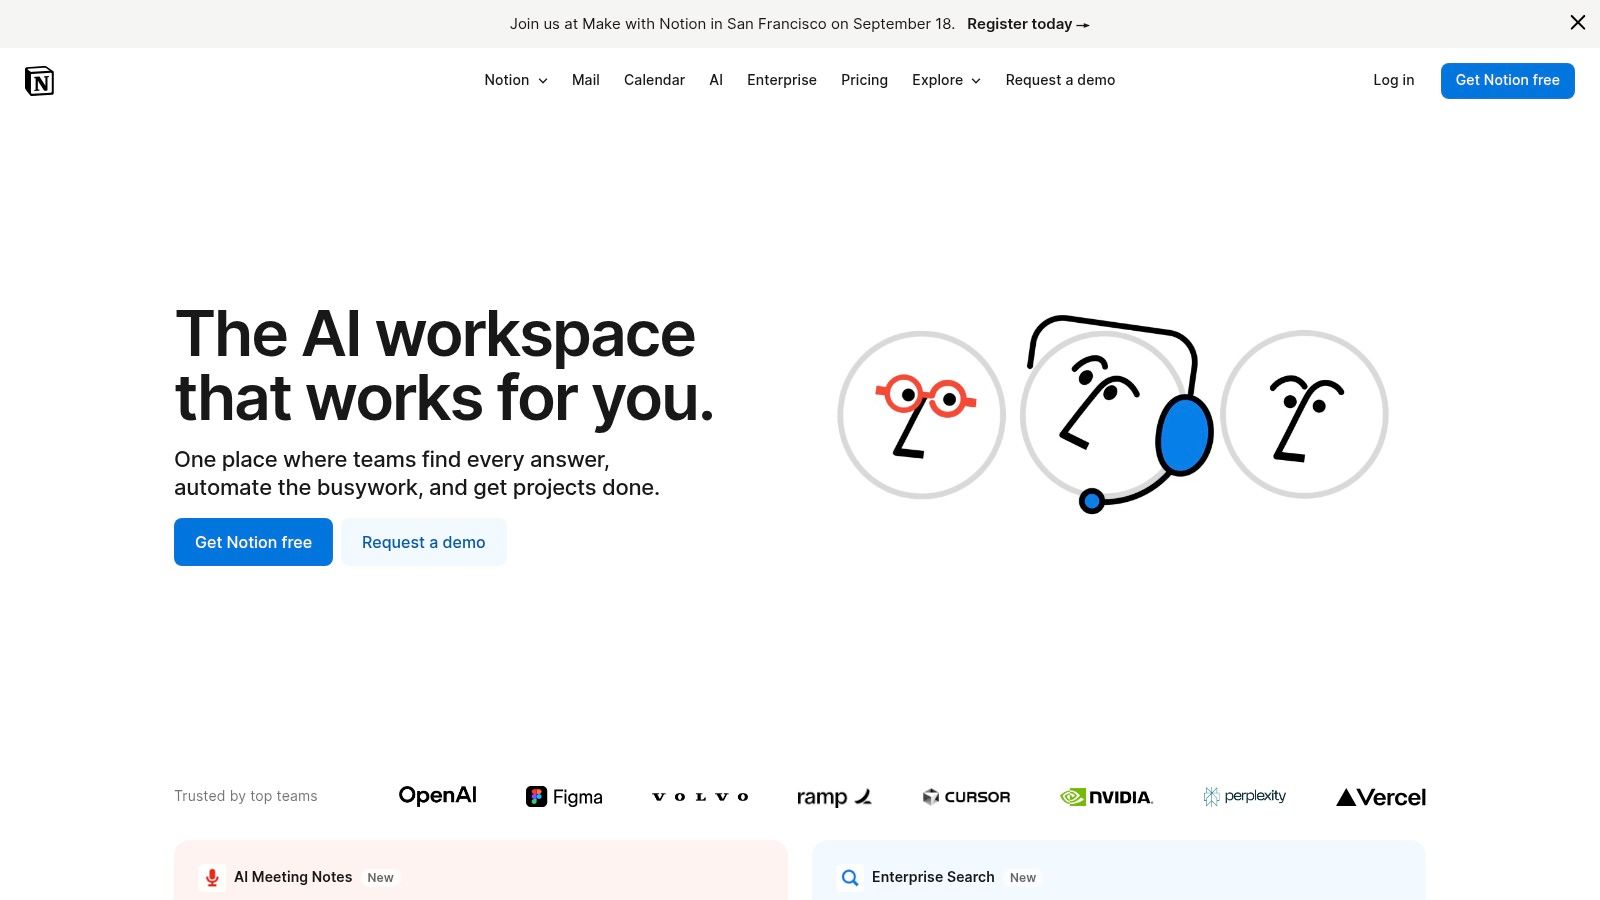1600x900 pixels.
Task: Open the Mail nav item
Action: (x=585, y=80)
